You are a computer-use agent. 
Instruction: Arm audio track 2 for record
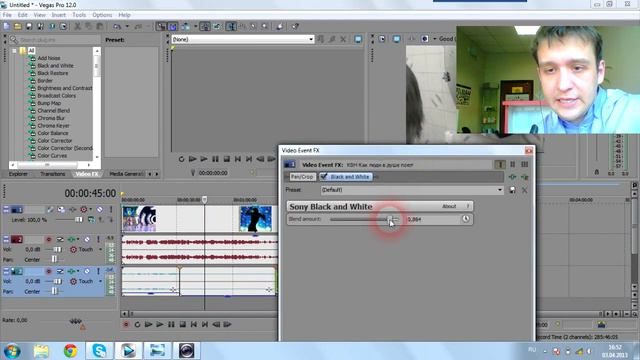49,239
